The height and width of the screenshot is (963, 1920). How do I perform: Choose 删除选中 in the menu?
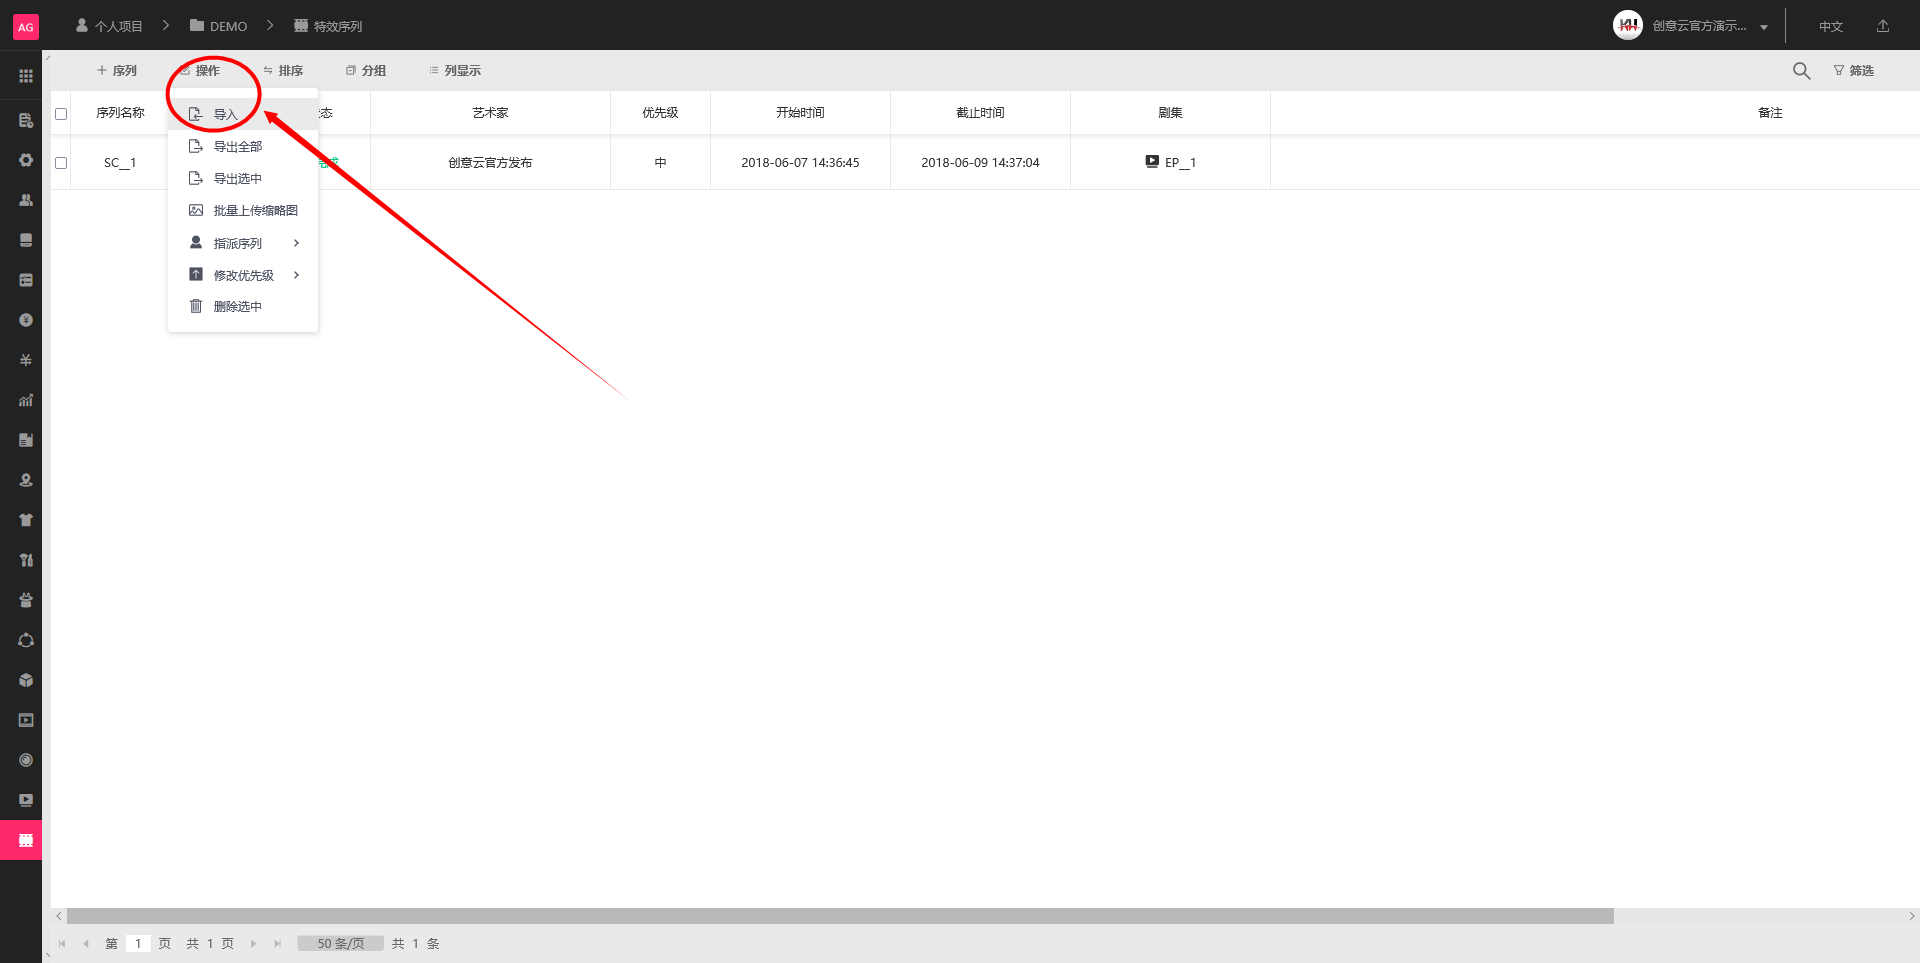coord(238,307)
